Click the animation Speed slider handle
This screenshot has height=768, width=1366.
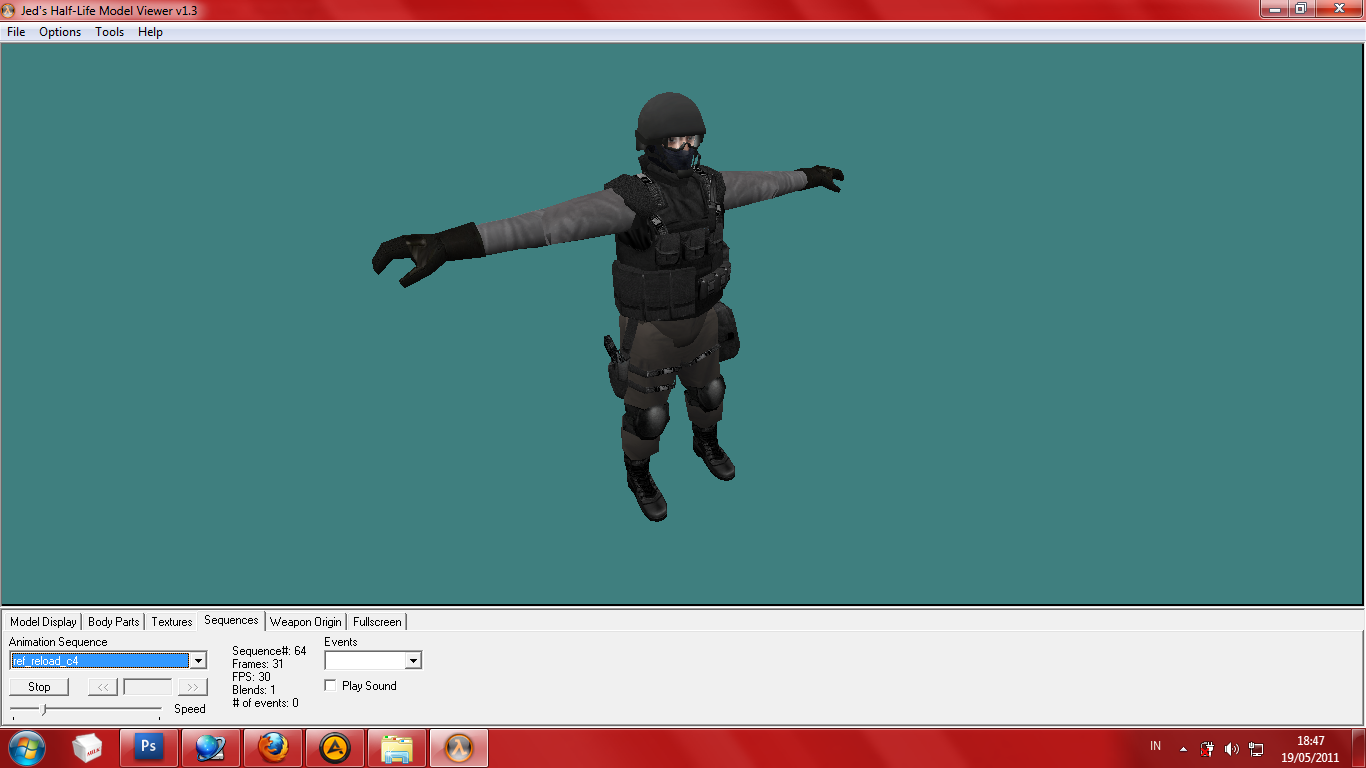(x=43, y=710)
